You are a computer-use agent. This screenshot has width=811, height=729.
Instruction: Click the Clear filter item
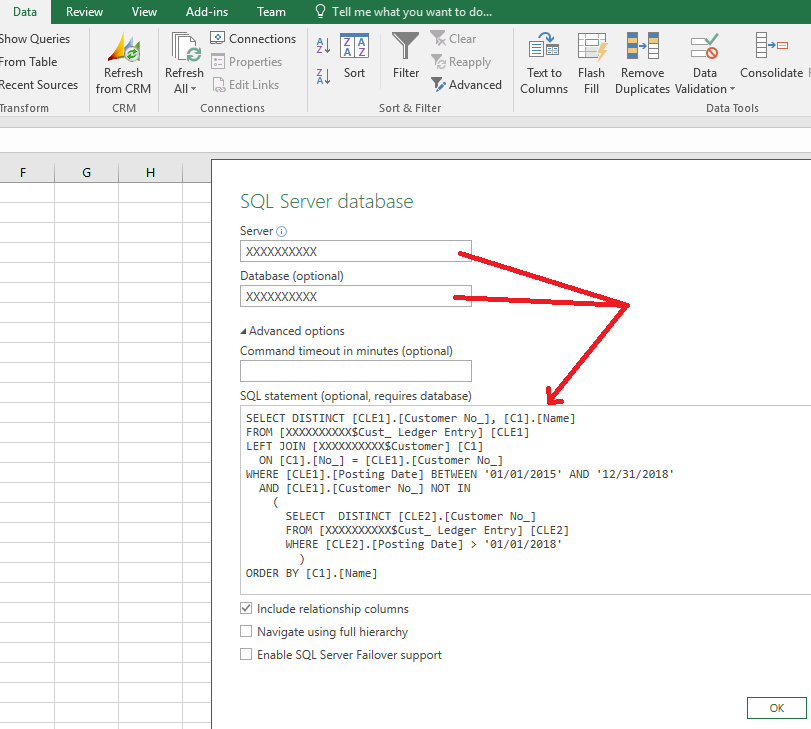coord(454,38)
